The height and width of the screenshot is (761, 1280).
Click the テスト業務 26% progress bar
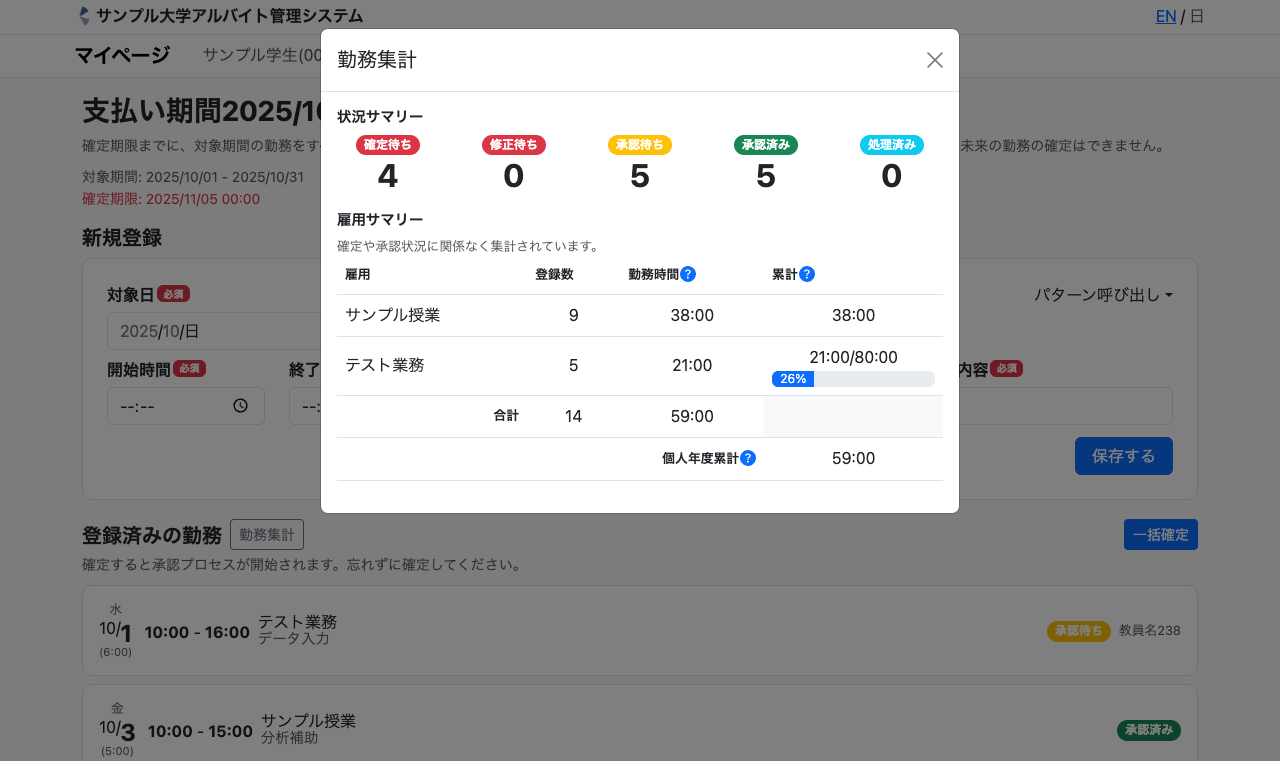point(853,379)
